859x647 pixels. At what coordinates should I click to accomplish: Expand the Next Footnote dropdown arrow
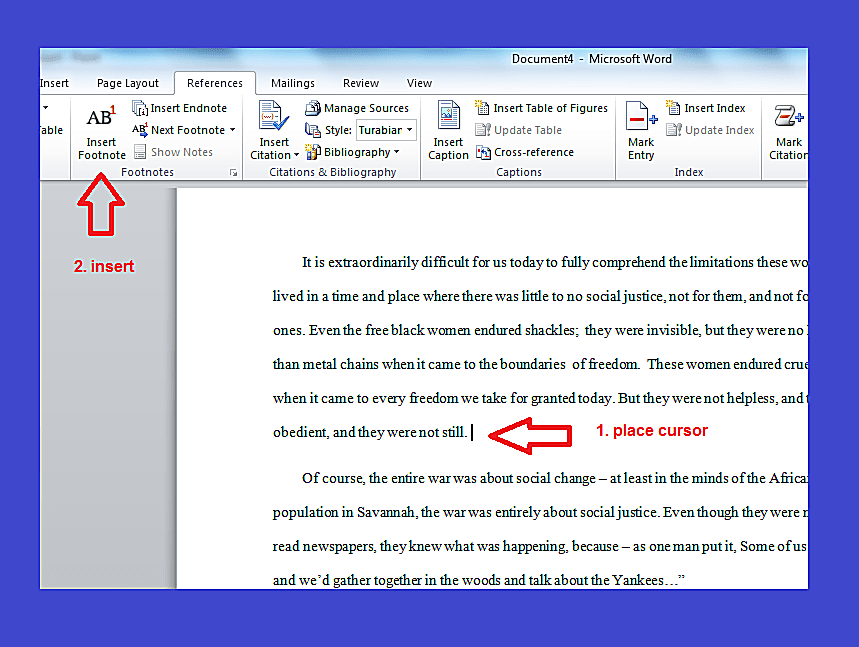pos(233,130)
